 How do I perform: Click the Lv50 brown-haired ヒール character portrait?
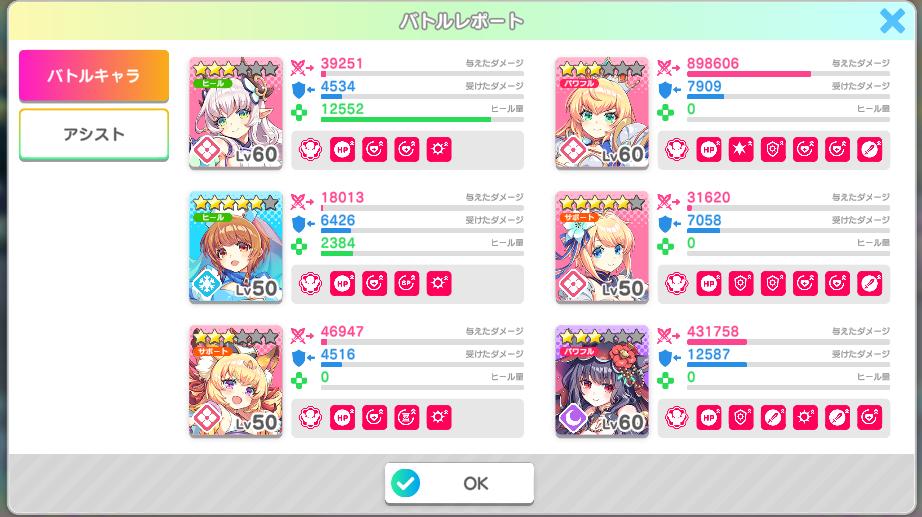coord(236,247)
